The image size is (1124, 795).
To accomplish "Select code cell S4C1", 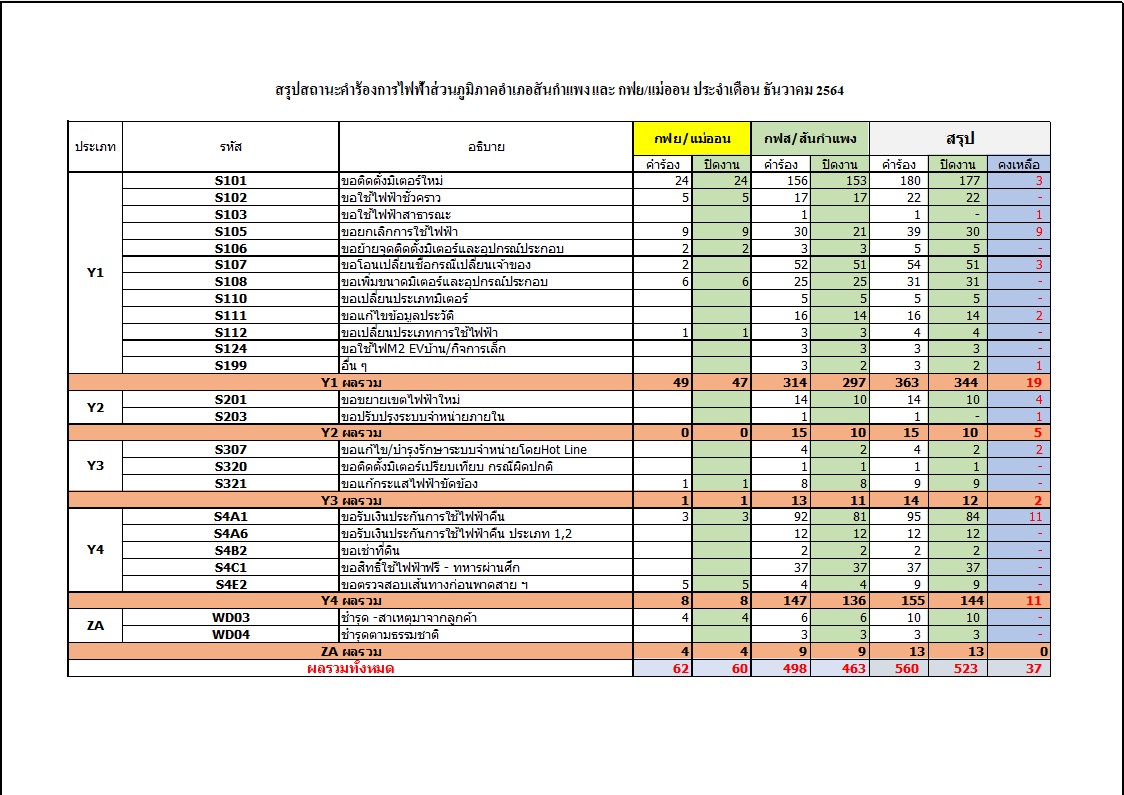I will click(x=231, y=567).
